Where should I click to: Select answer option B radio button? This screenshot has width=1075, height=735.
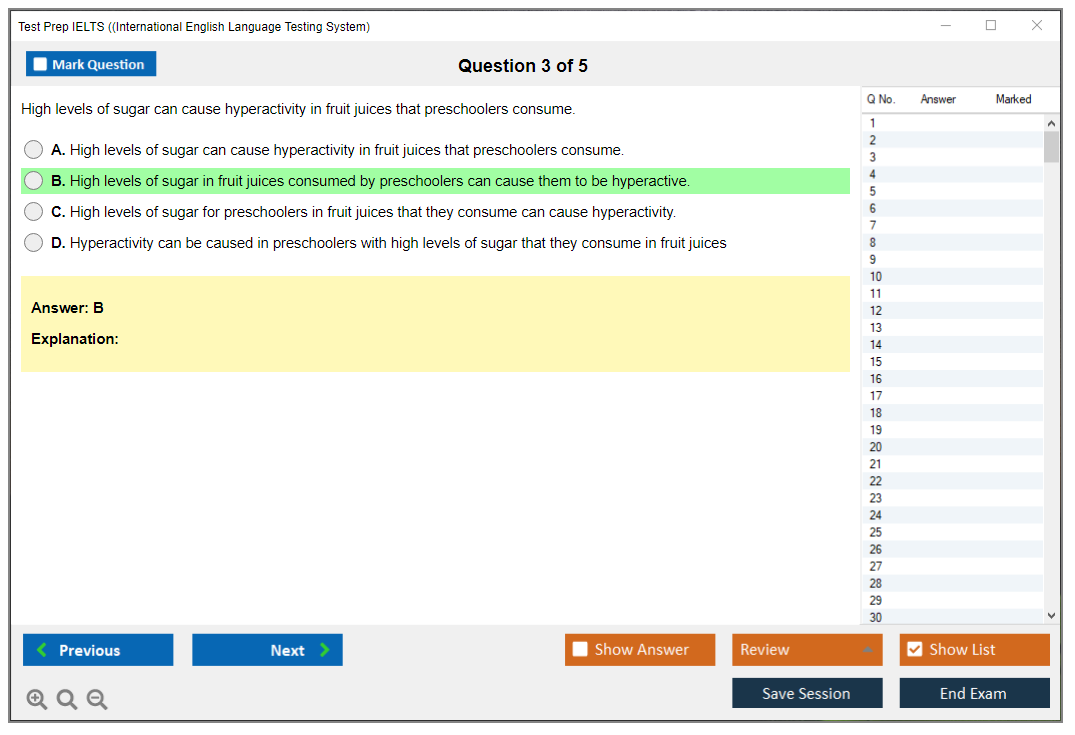click(34, 181)
